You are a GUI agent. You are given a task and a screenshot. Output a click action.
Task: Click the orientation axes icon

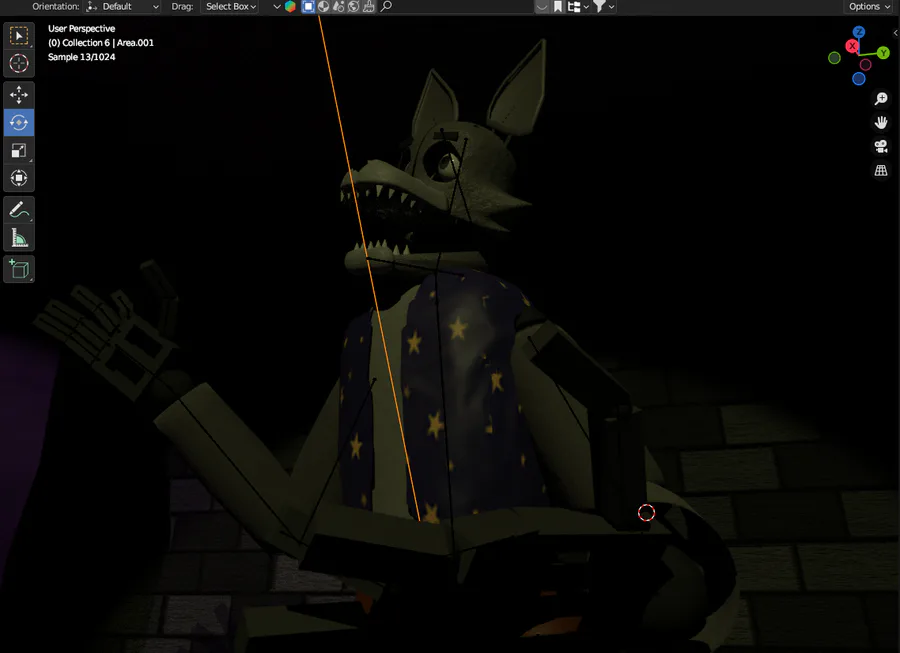91,6
